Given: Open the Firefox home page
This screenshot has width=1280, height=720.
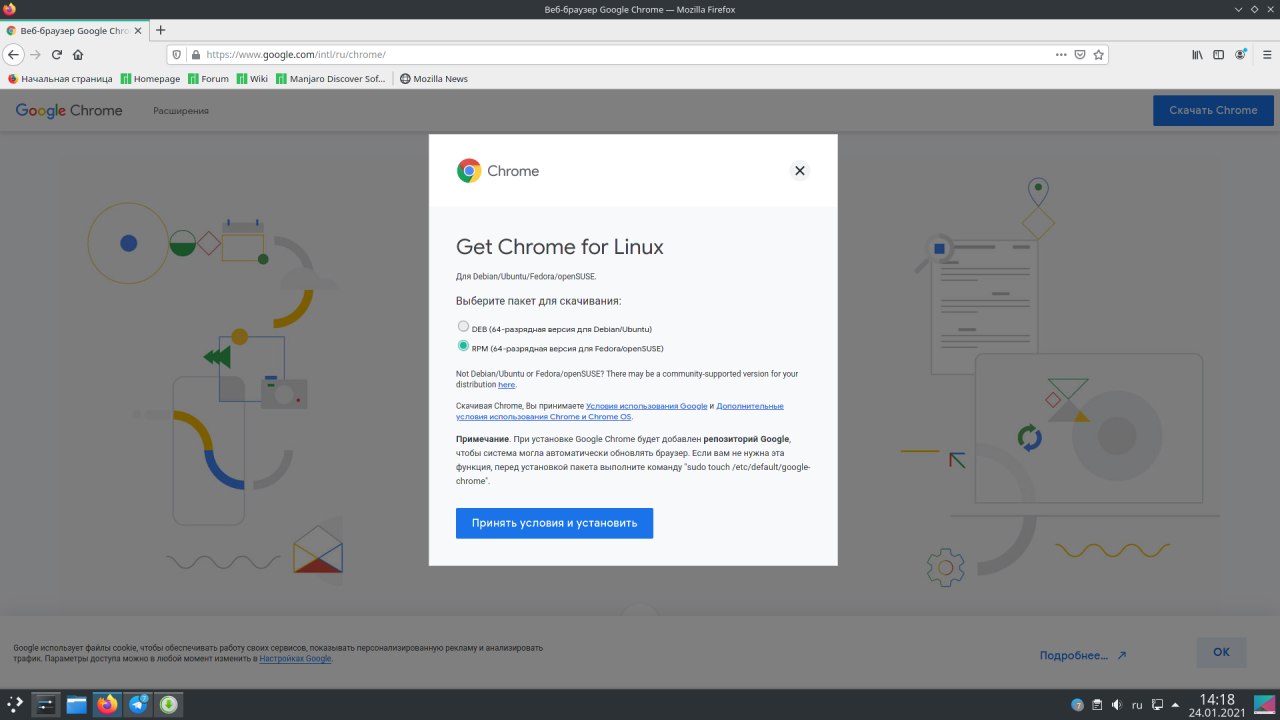Looking at the screenshot, I should (x=78, y=55).
